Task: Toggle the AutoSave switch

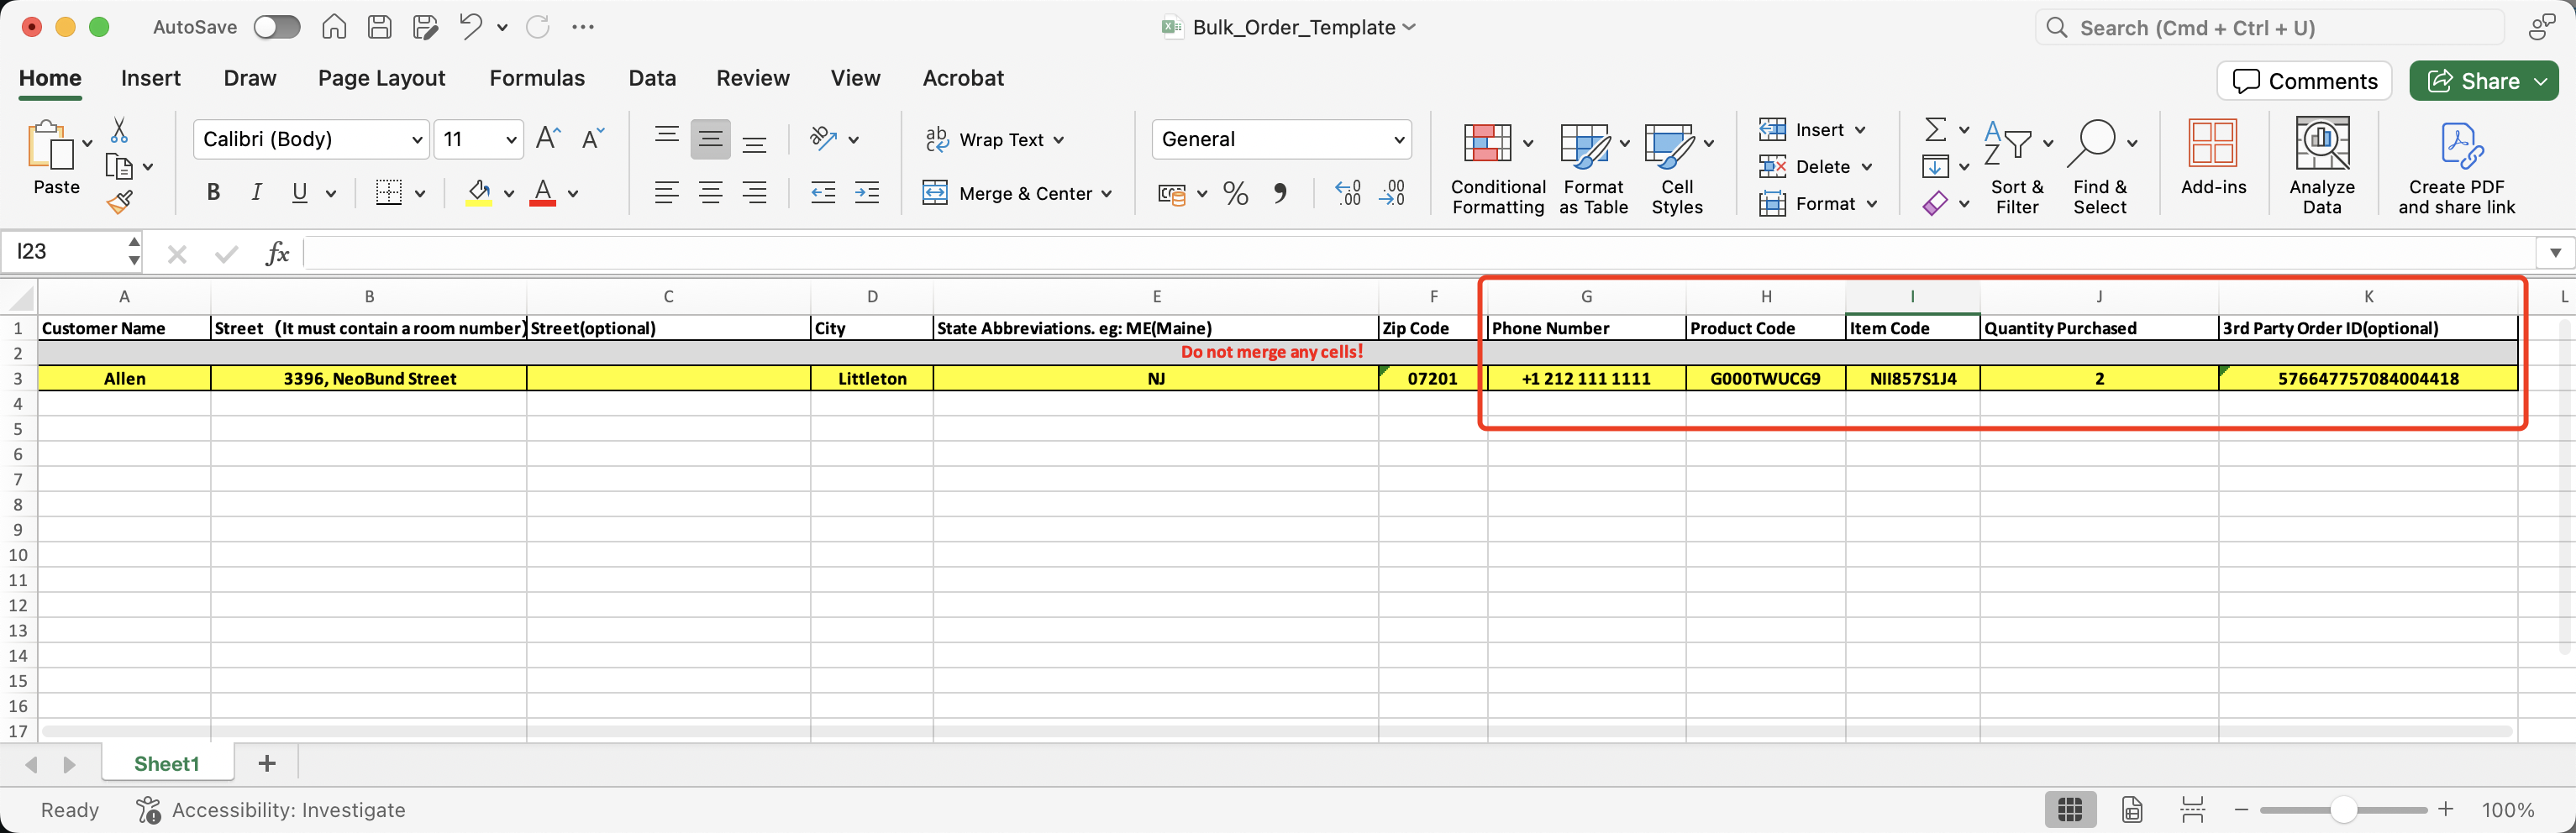Action: click(x=276, y=27)
